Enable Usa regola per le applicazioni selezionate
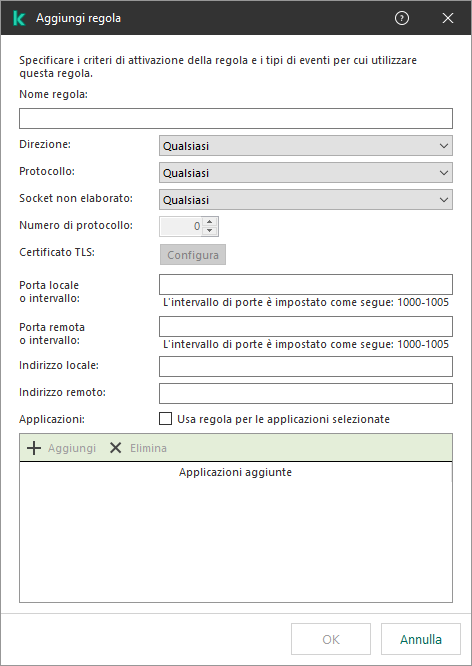This screenshot has height=666, width=472. coord(165,419)
